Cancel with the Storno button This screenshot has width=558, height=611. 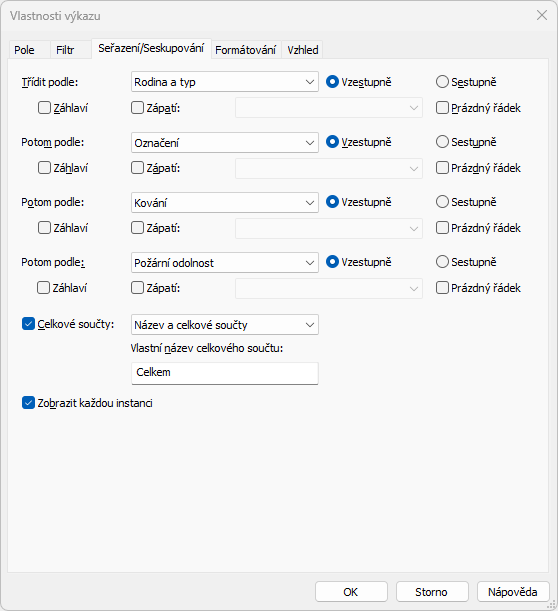point(432,592)
